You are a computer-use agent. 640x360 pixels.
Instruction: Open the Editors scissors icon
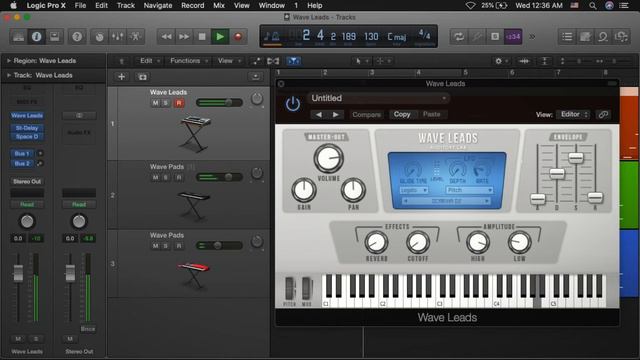coord(136,37)
